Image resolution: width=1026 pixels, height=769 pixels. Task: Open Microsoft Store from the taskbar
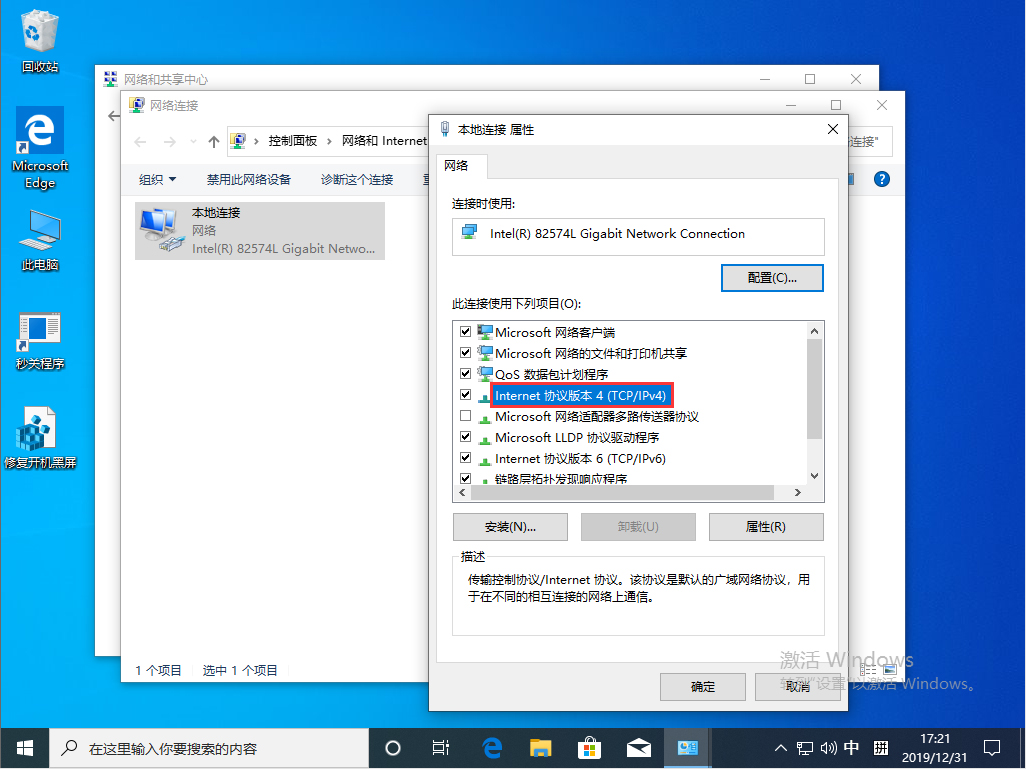(x=589, y=747)
